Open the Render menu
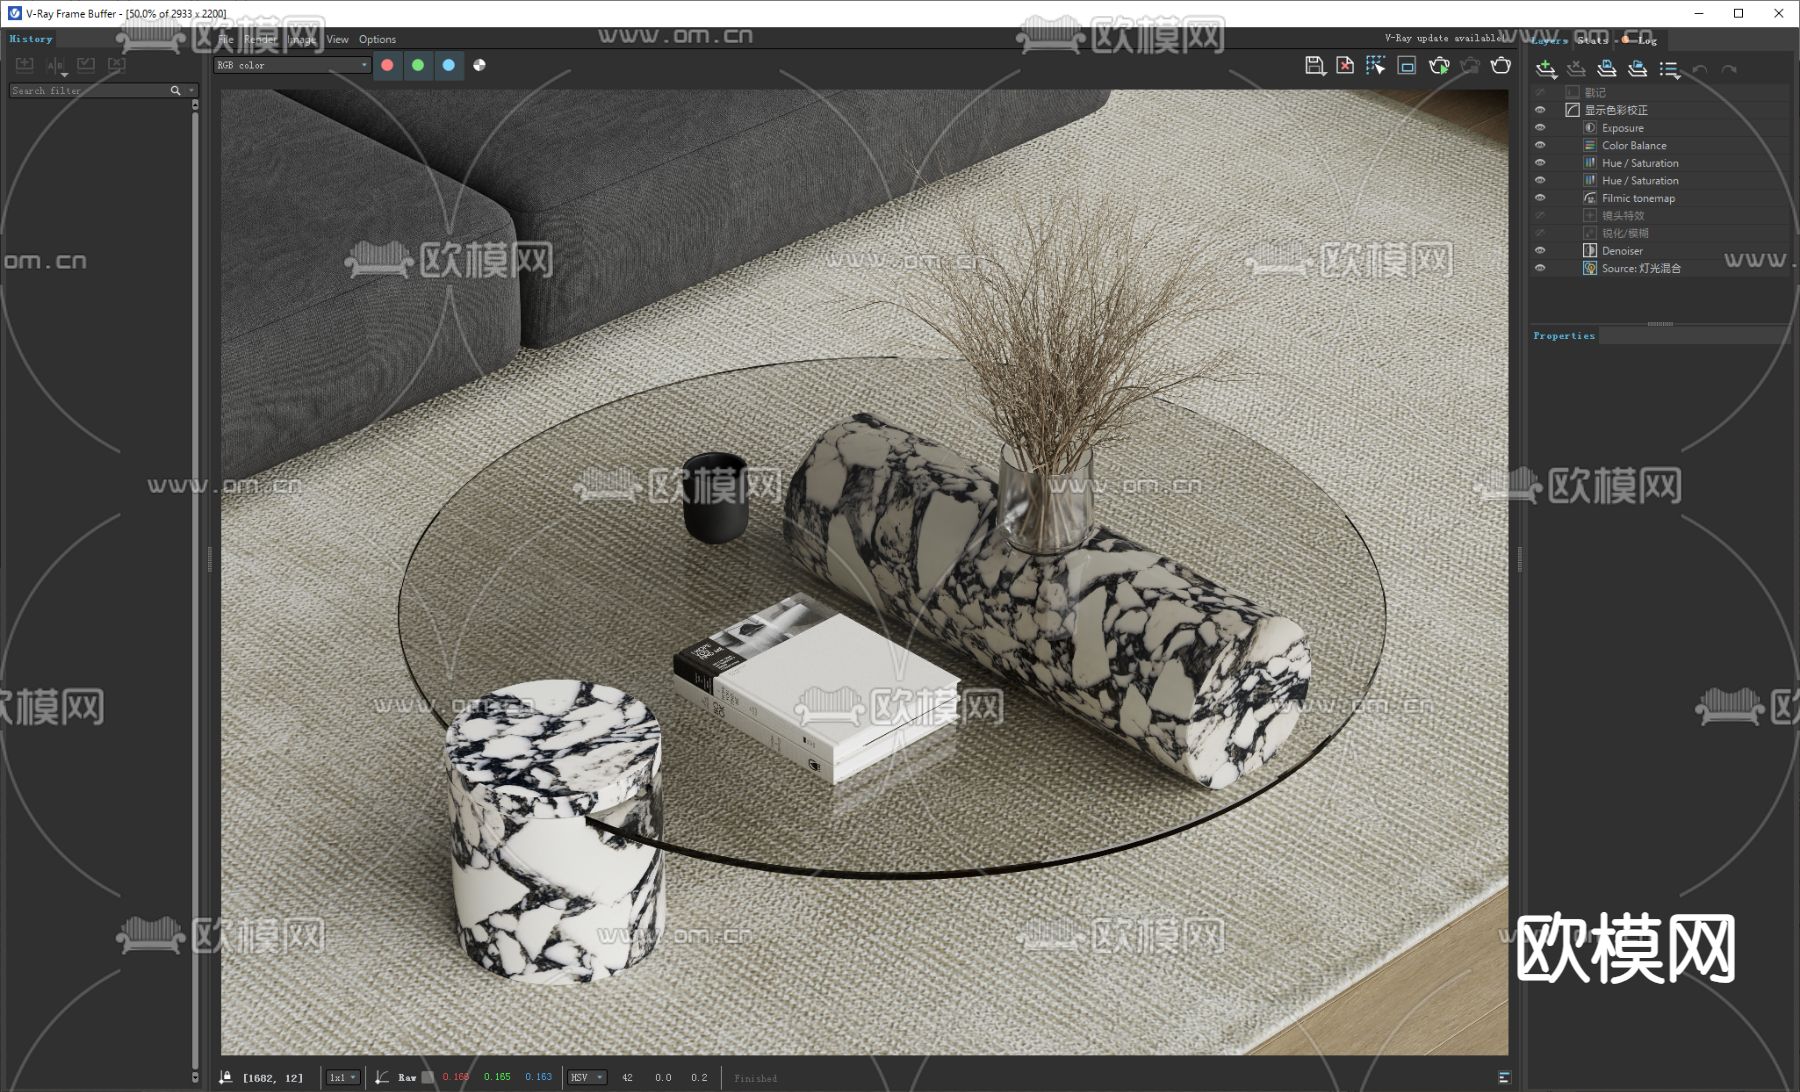The height and width of the screenshot is (1092, 1800). pyautogui.click(x=261, y=39)
